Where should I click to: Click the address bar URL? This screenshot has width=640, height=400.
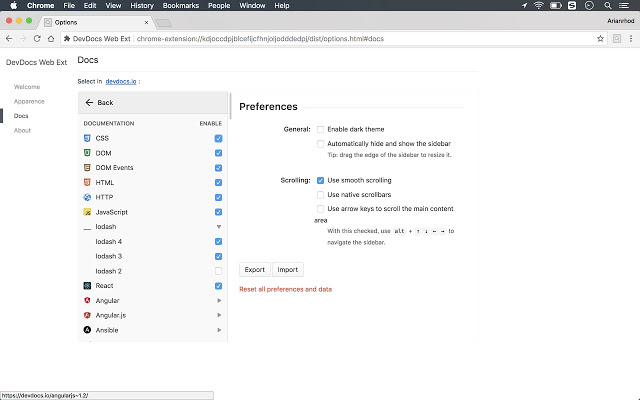[260, 39]
